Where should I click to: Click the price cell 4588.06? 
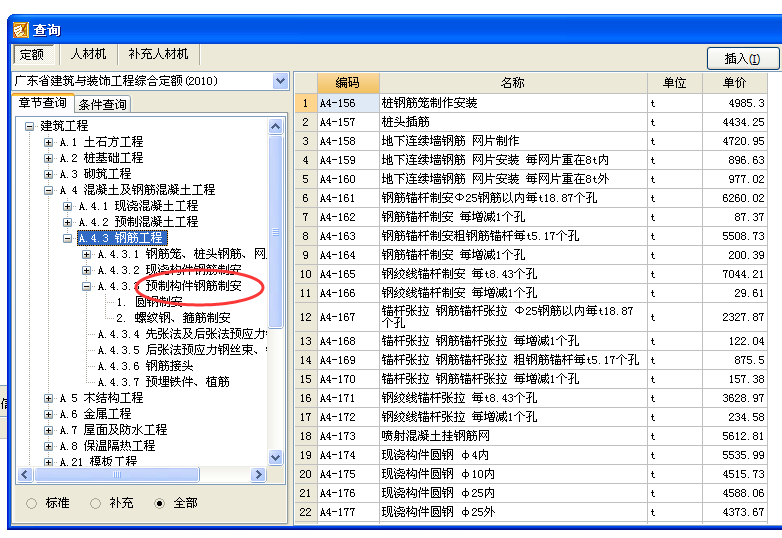click(x=735, y=493)
